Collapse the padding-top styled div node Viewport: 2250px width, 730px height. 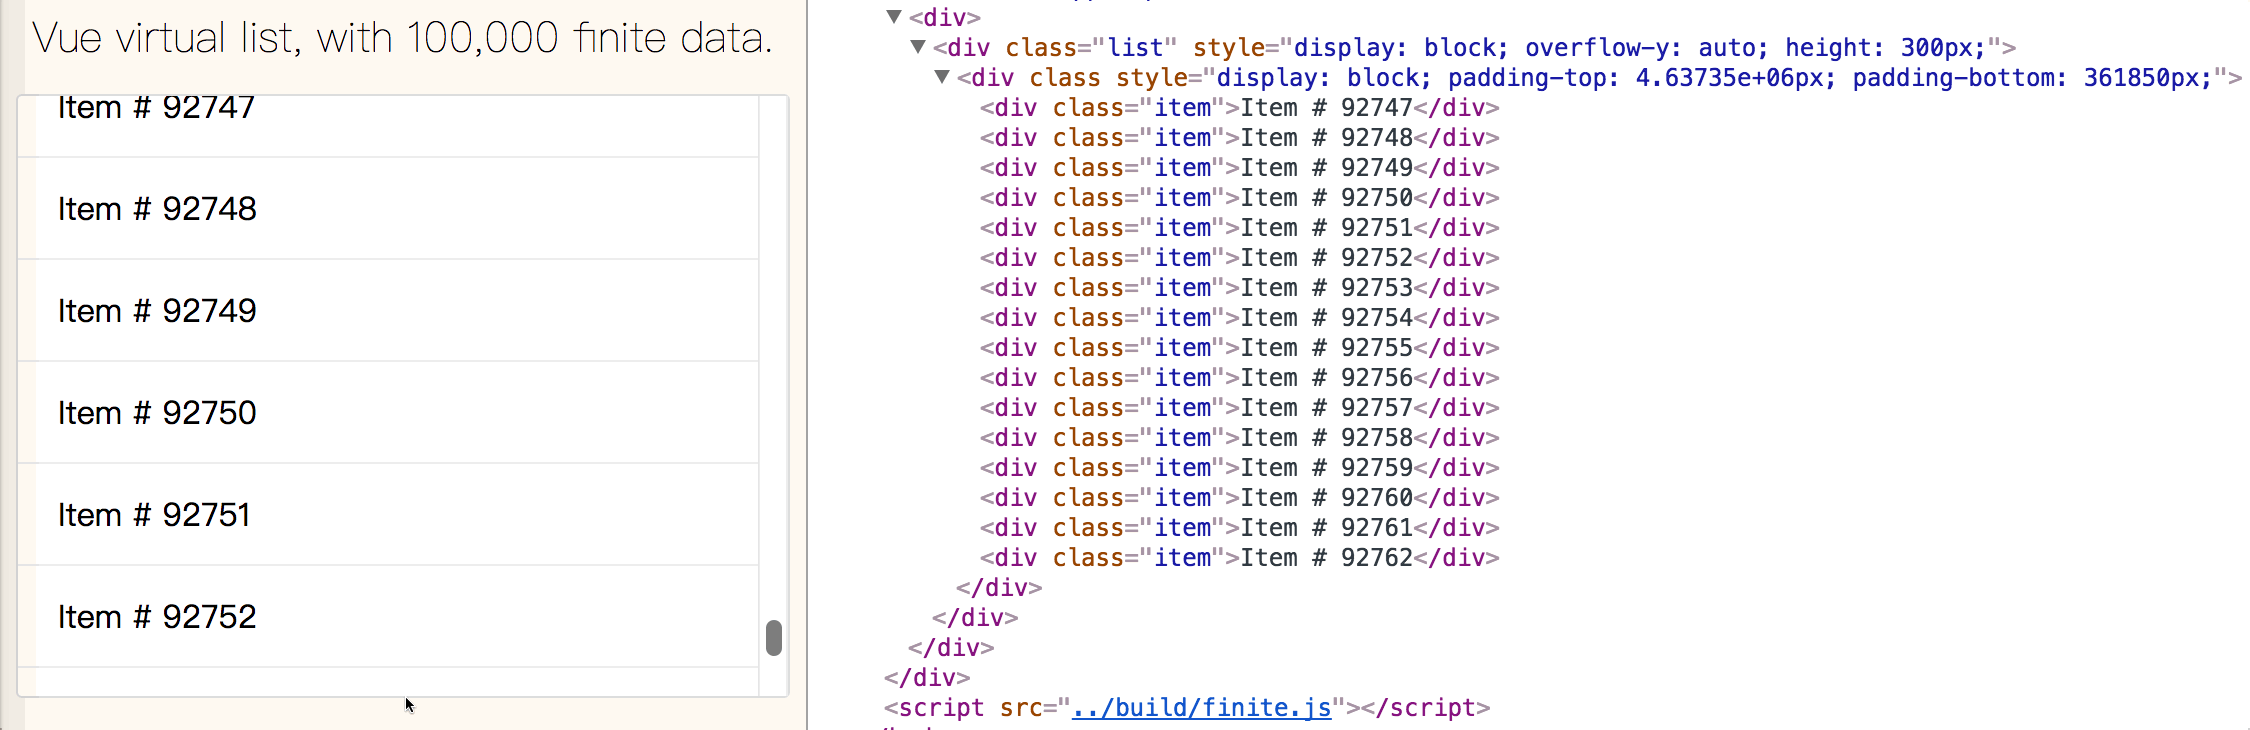942,76
